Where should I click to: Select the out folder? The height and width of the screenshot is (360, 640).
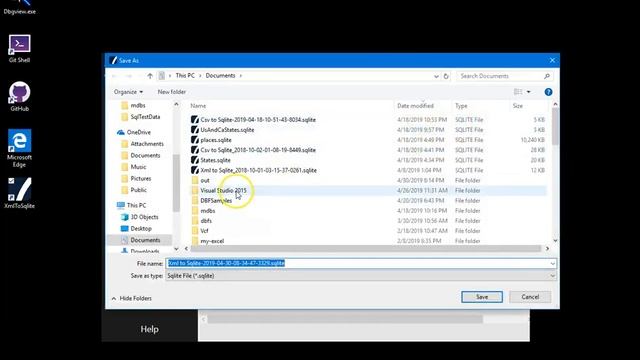pyautogui.click(x=200, y=180)
